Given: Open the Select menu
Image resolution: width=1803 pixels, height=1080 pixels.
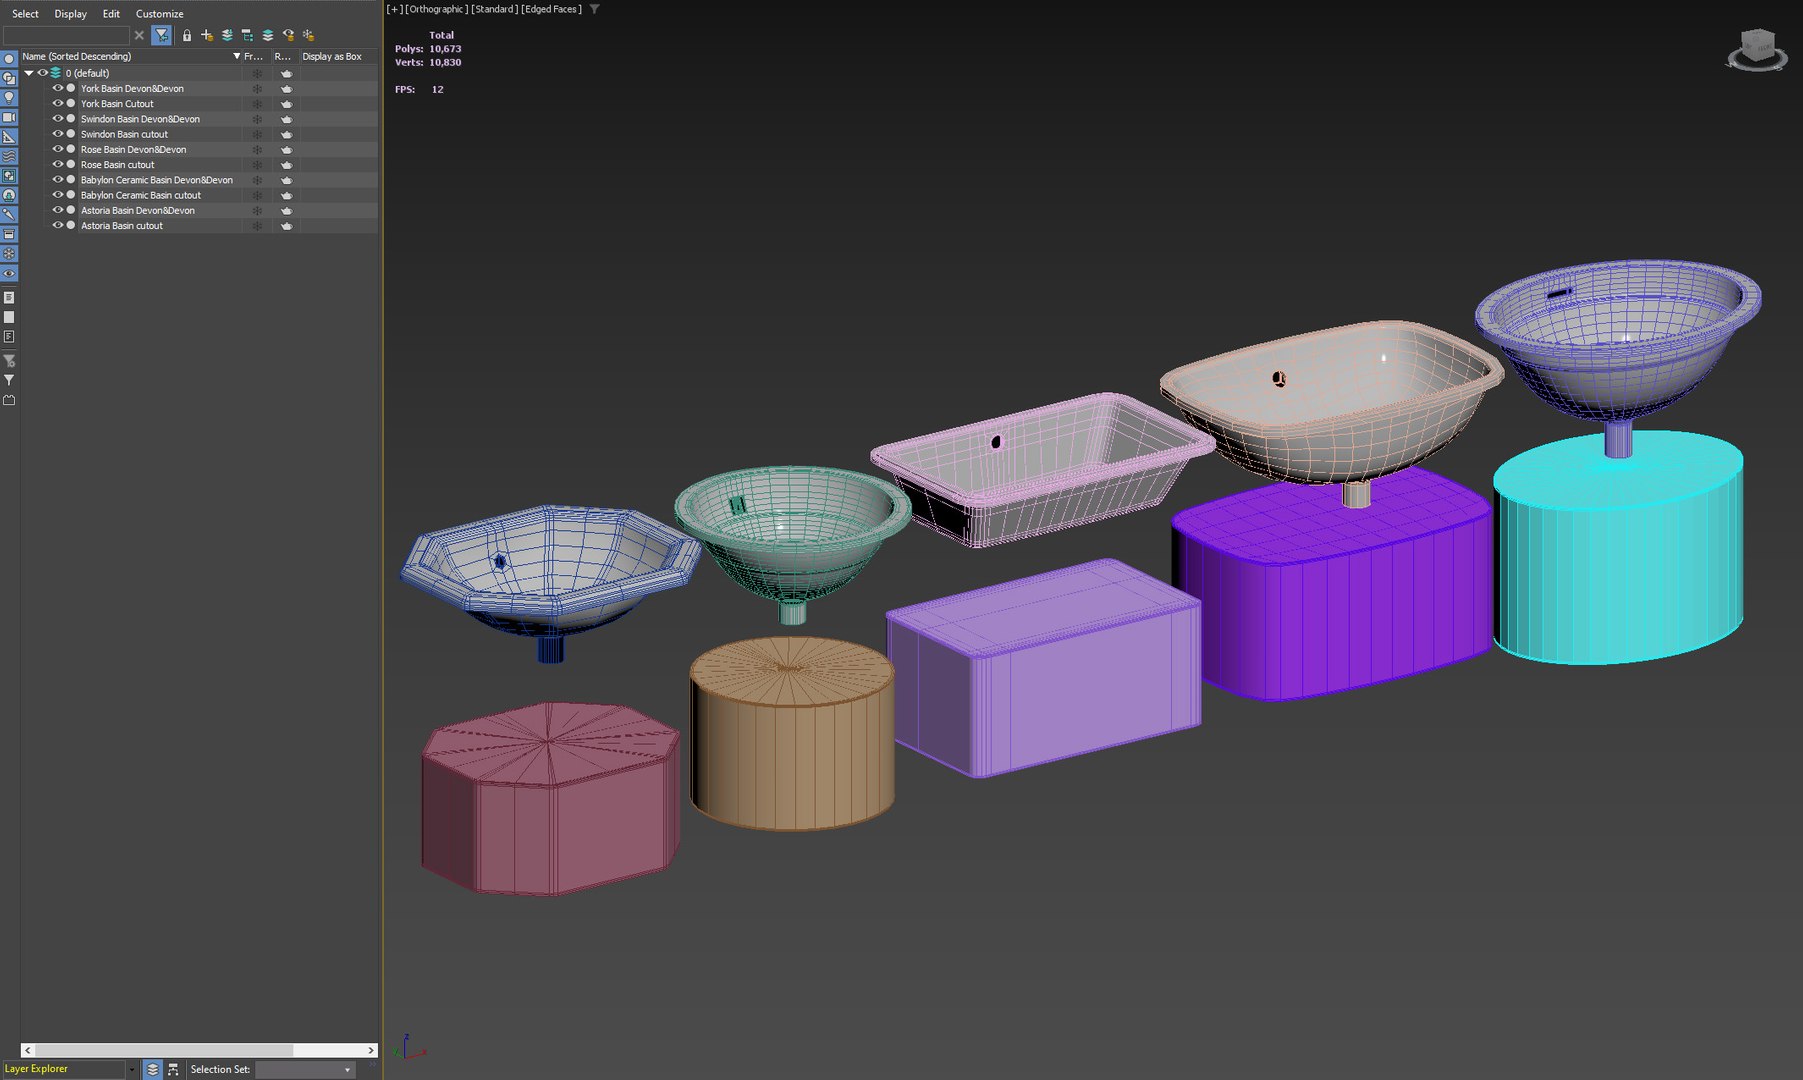Looking at the screenshot, I should coord(25,14).
